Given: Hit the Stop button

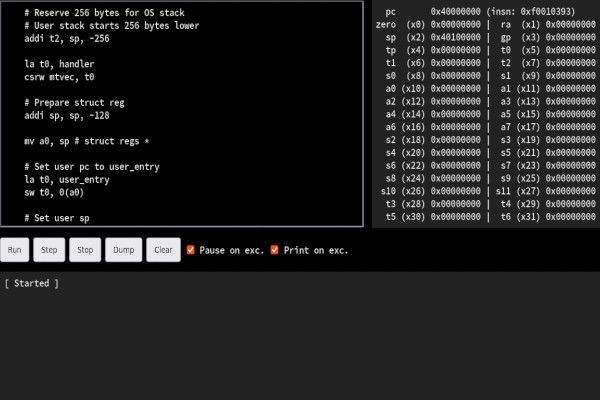Looking at the screenshot, I should pyautogui.click(x=86, y=250).
